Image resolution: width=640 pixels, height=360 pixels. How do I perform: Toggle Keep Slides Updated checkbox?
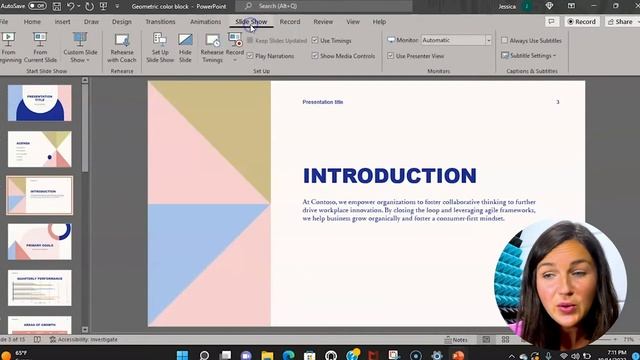[250, 40]
